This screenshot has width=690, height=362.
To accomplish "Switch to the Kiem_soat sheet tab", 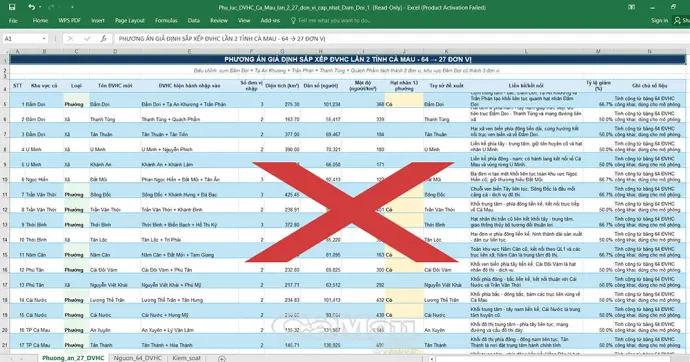I will [187, 358].
